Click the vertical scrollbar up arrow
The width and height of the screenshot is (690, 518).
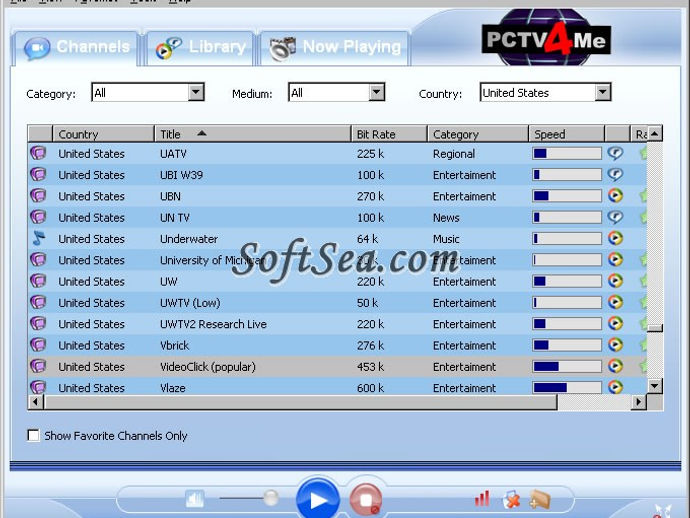655,133
